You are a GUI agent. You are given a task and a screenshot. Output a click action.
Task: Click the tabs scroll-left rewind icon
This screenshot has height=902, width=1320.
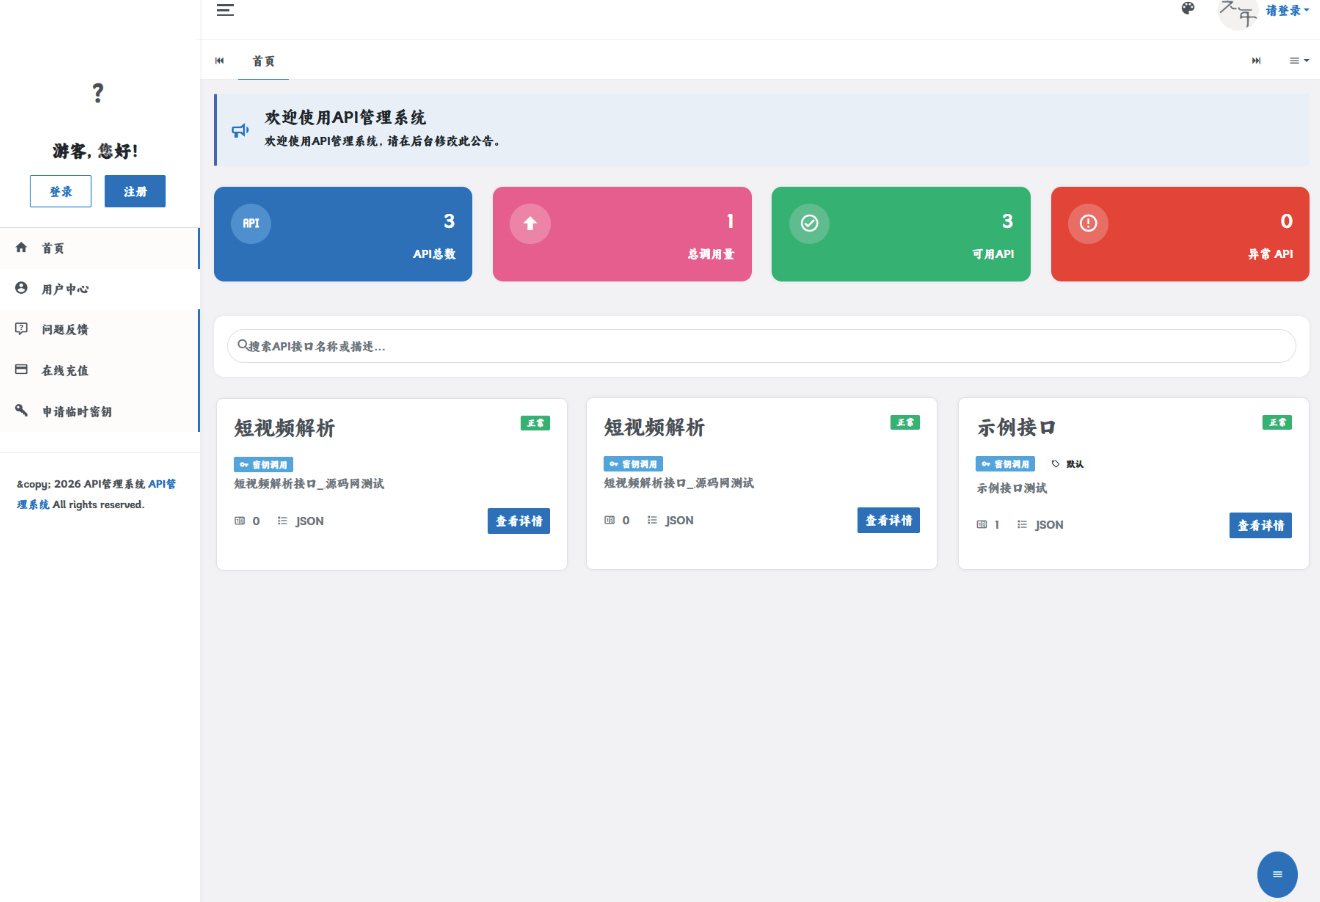[x=219, y=60]
